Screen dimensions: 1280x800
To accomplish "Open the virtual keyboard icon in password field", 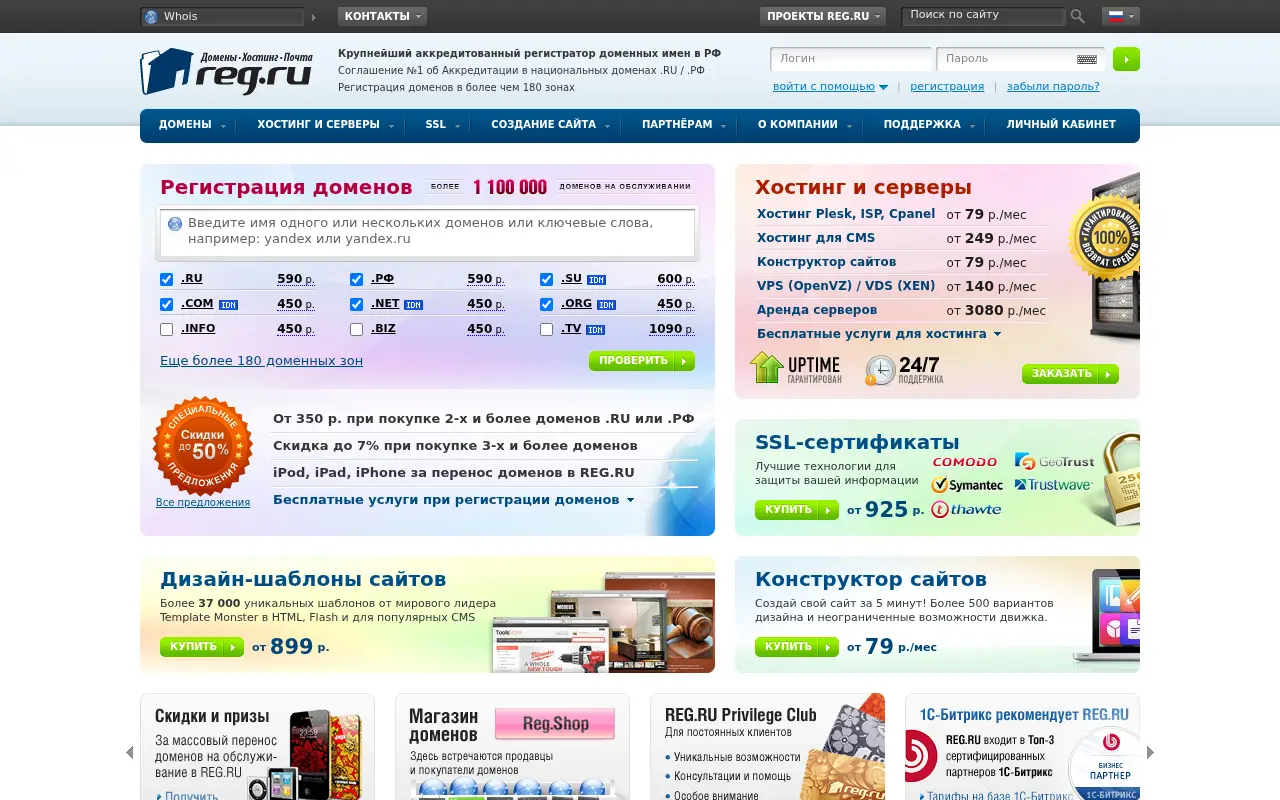I will 1086,59.
